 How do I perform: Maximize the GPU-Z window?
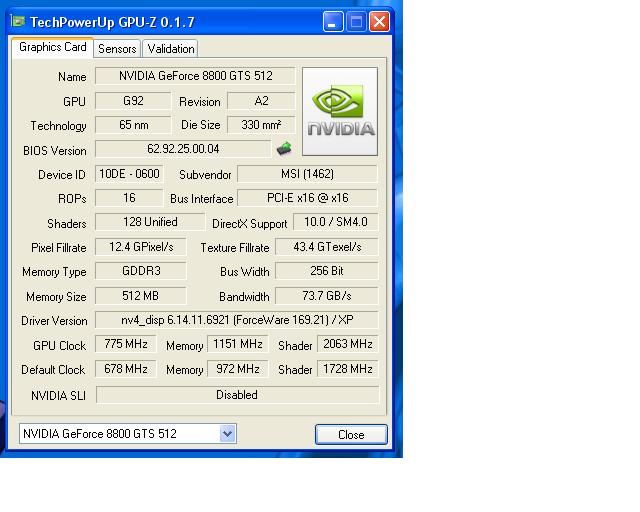point(356,22)
